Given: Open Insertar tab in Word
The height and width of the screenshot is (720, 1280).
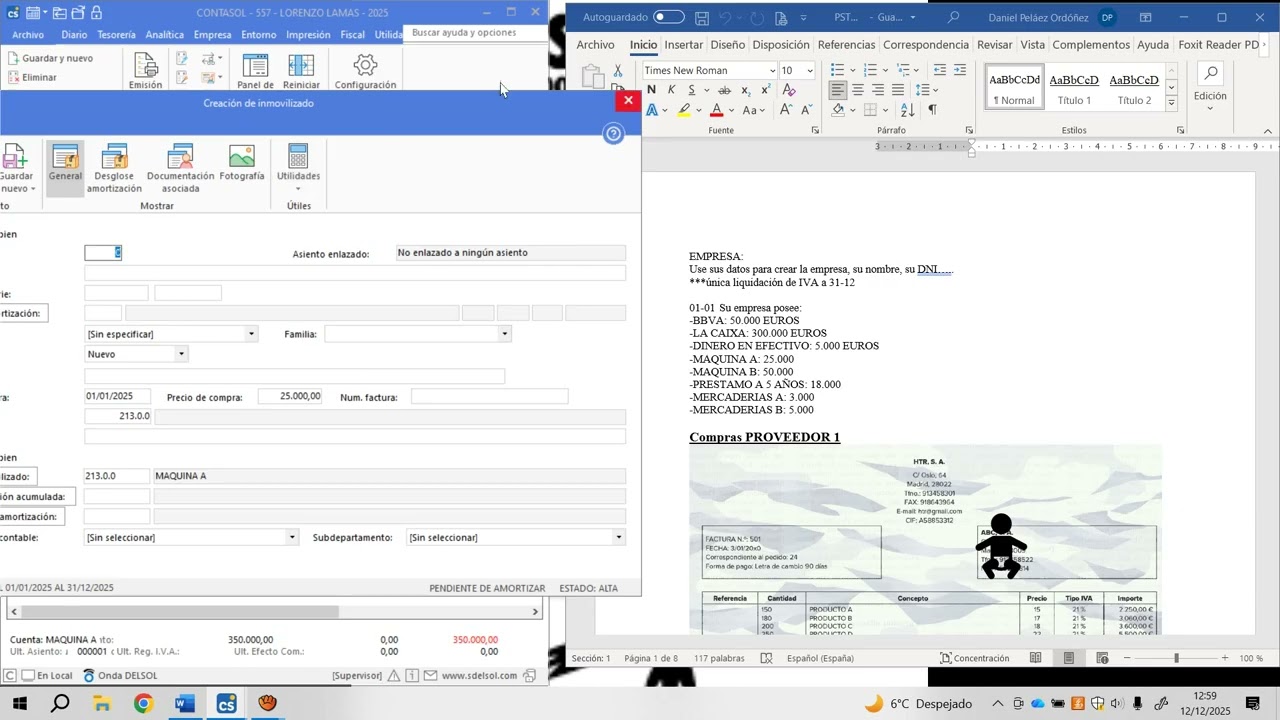Looking at the screenshot, I should tap(684, 45).
